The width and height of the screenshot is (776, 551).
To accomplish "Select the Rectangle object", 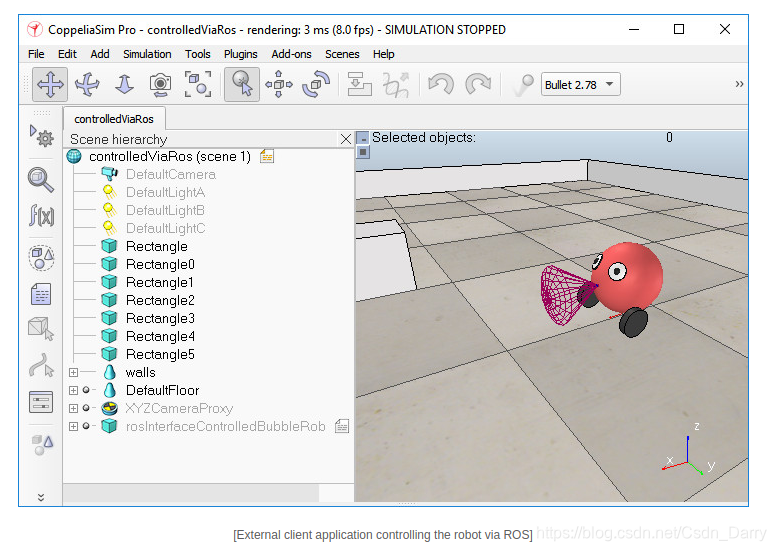I will click(156, 246).
